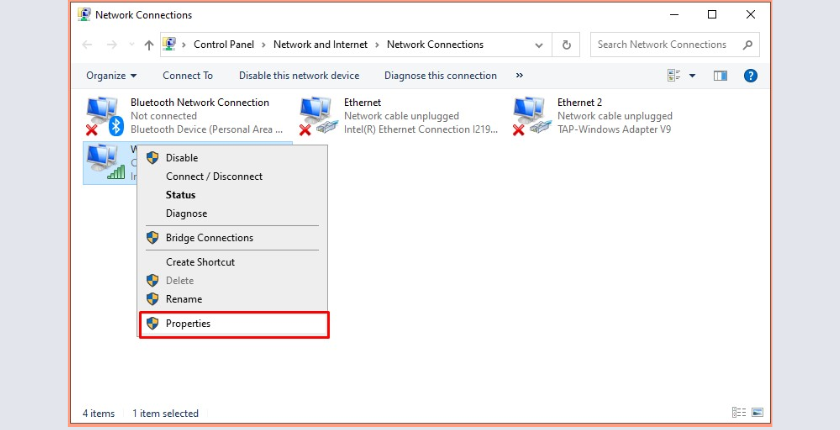Switch to details view icon in status bar

tap(739, 412)
